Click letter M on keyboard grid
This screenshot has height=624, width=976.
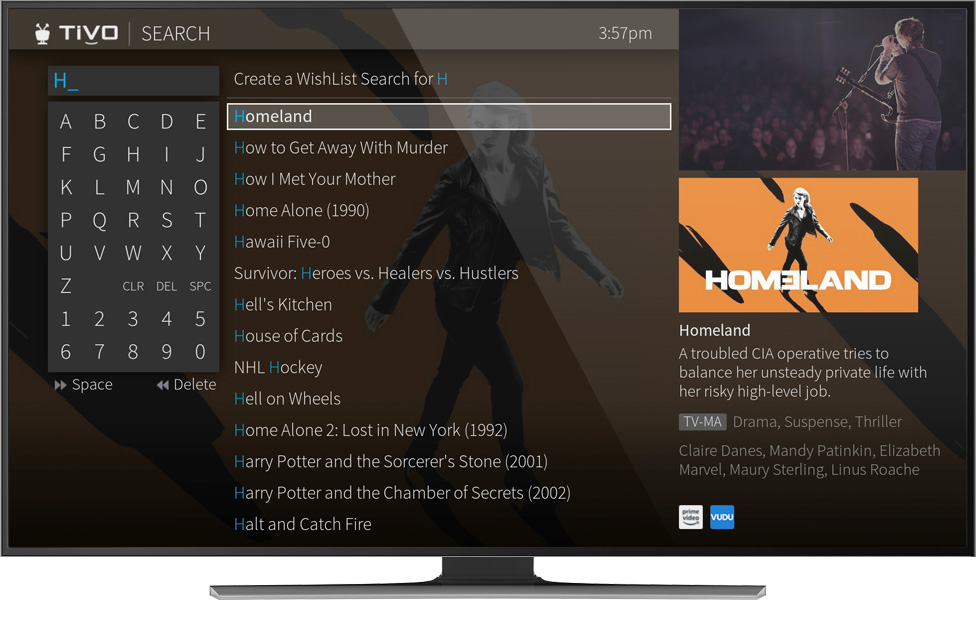pos(133,187)
